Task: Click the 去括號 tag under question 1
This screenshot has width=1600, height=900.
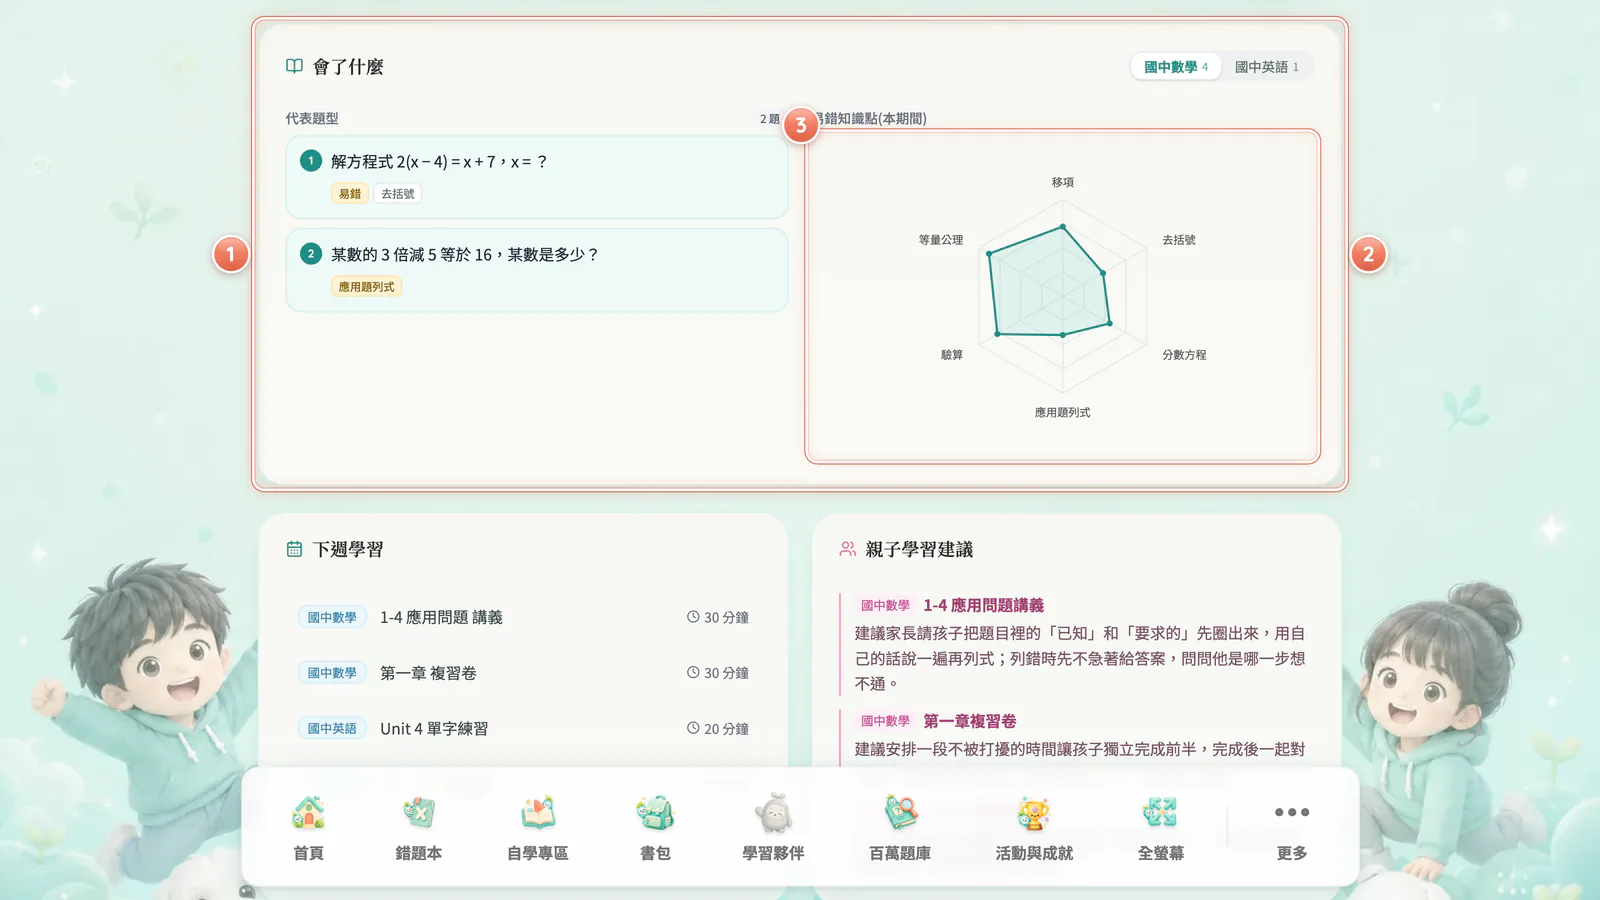Action: [x=398, y=194]
